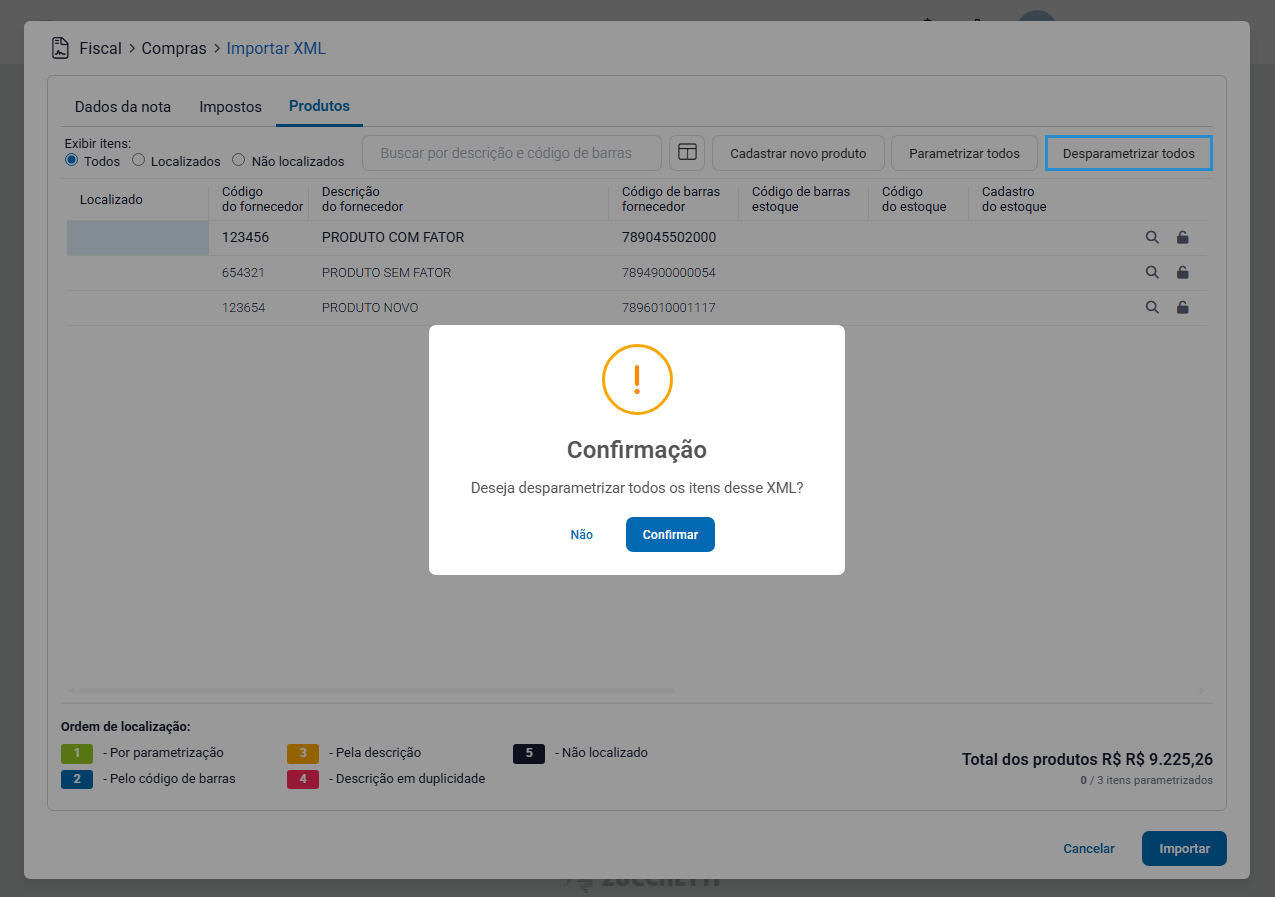Click magnifier icon for PRODUTO NOVO
This screenshot has height=897, width=1275.
point(1152,307)
